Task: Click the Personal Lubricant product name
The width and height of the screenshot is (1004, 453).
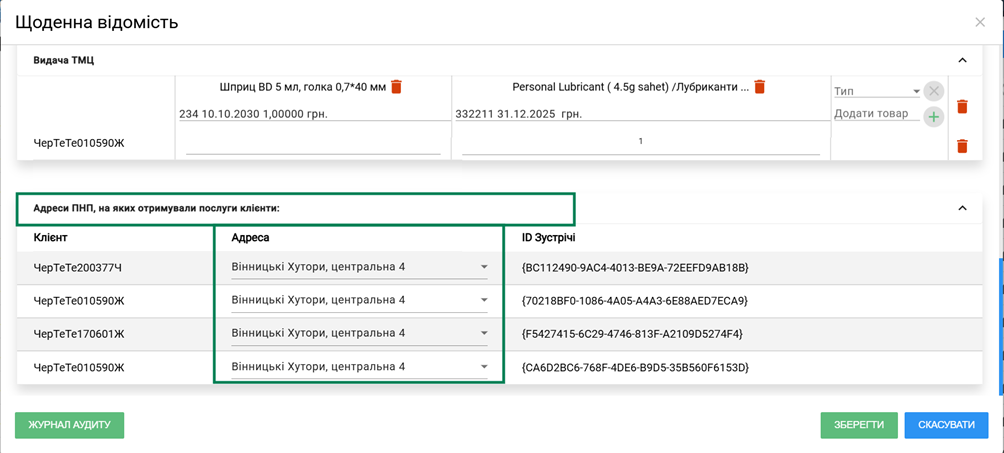Action: tap(631, 86)
